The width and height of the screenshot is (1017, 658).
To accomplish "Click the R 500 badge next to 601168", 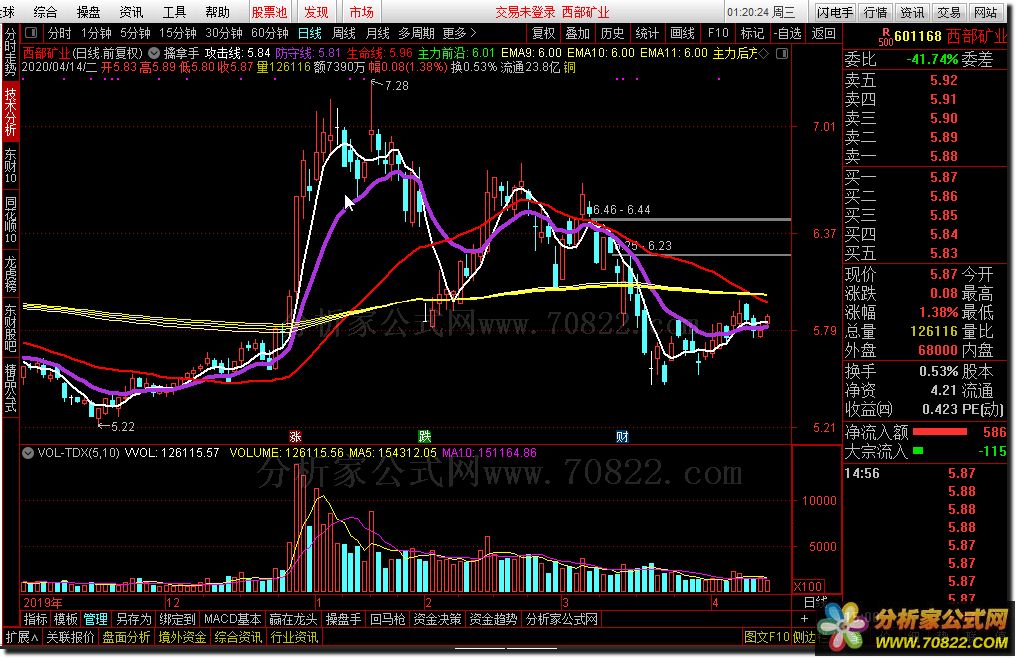I will click(885, 36).
